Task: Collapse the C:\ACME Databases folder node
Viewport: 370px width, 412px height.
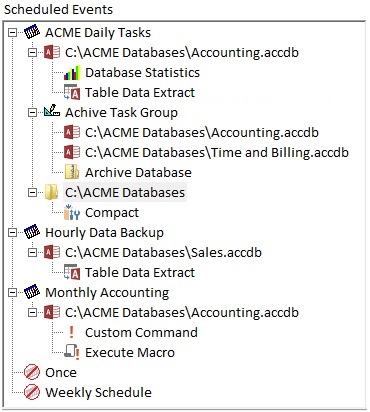Action: tap(32, 193)
